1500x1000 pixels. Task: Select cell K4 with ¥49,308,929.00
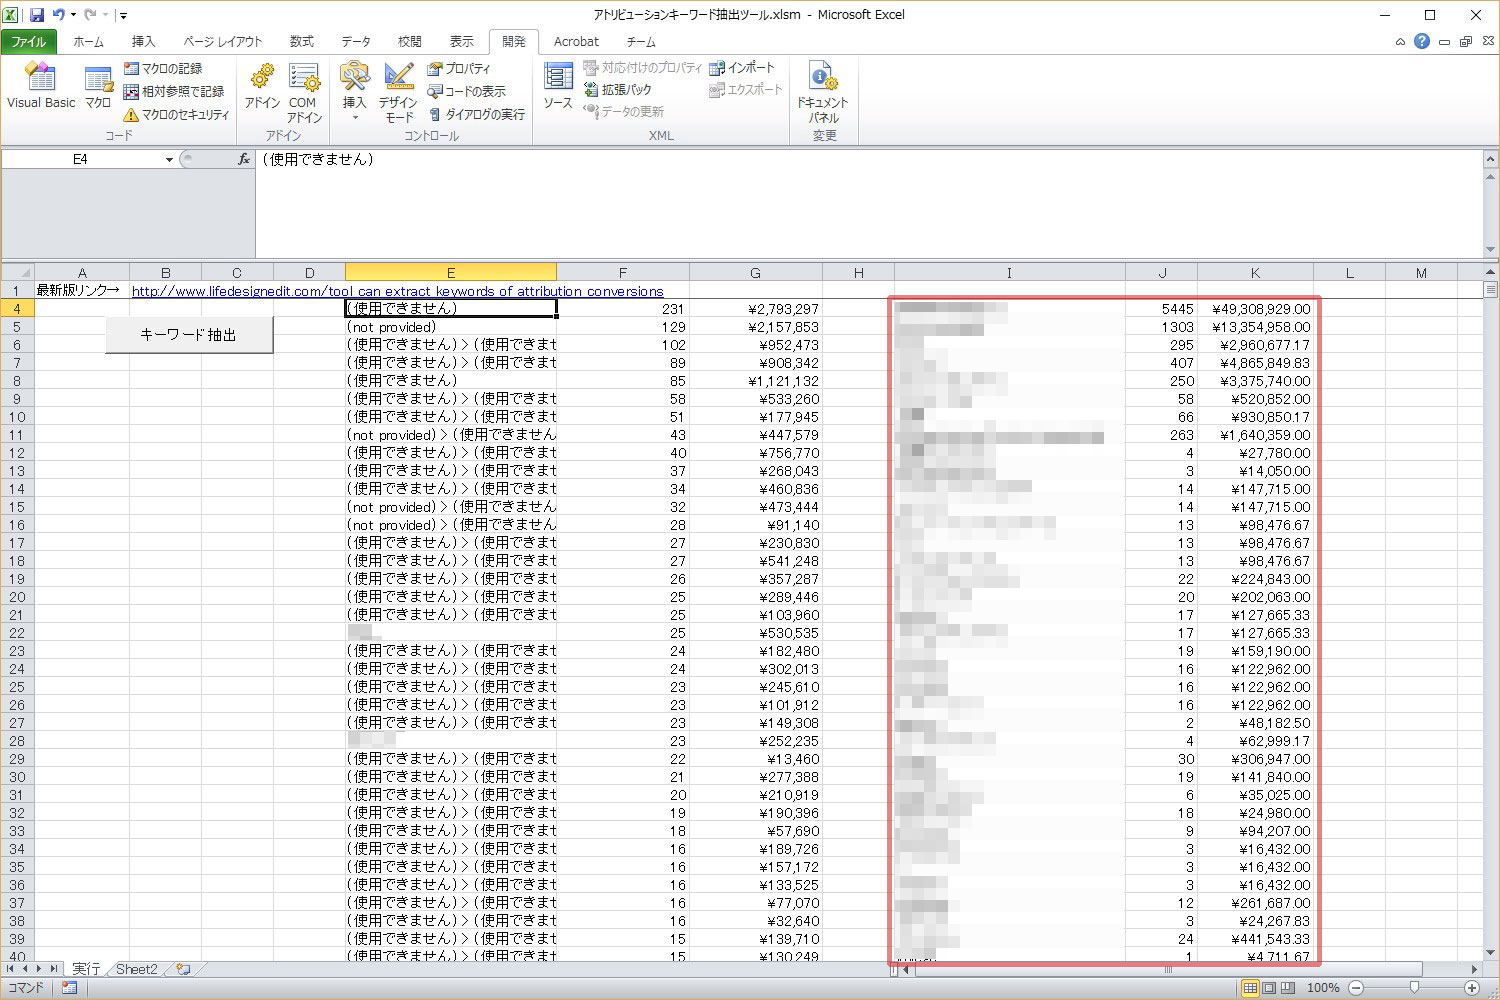tap(1255, 309)
